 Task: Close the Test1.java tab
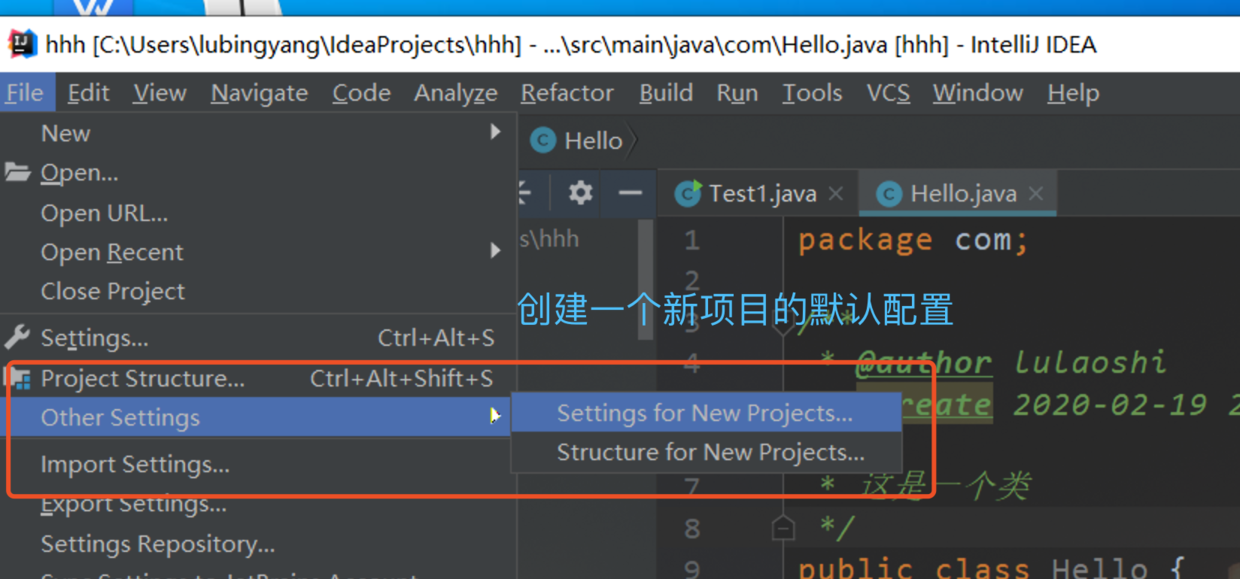[836, 193]
